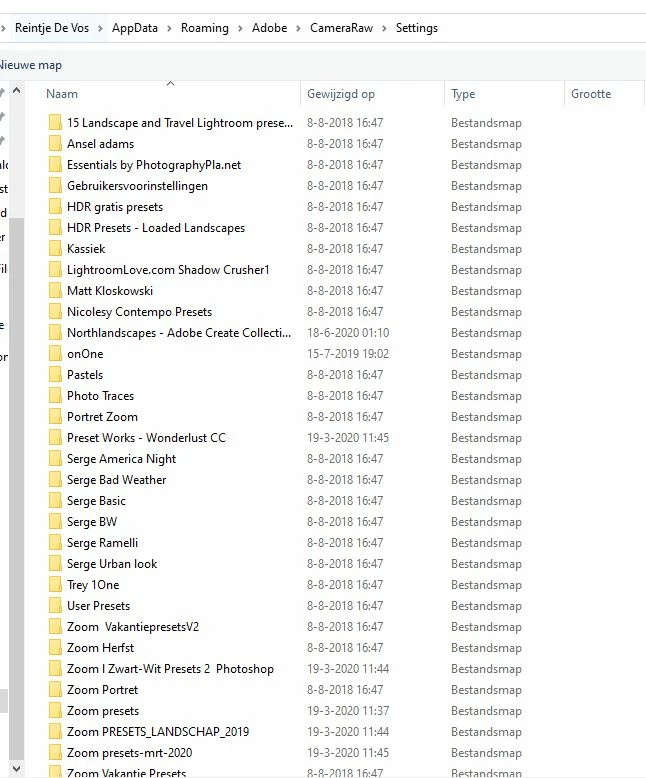Screen dimensions: 646x778
Task: Click folder icon of Zoom presets
Action: [x=55, y=711]
